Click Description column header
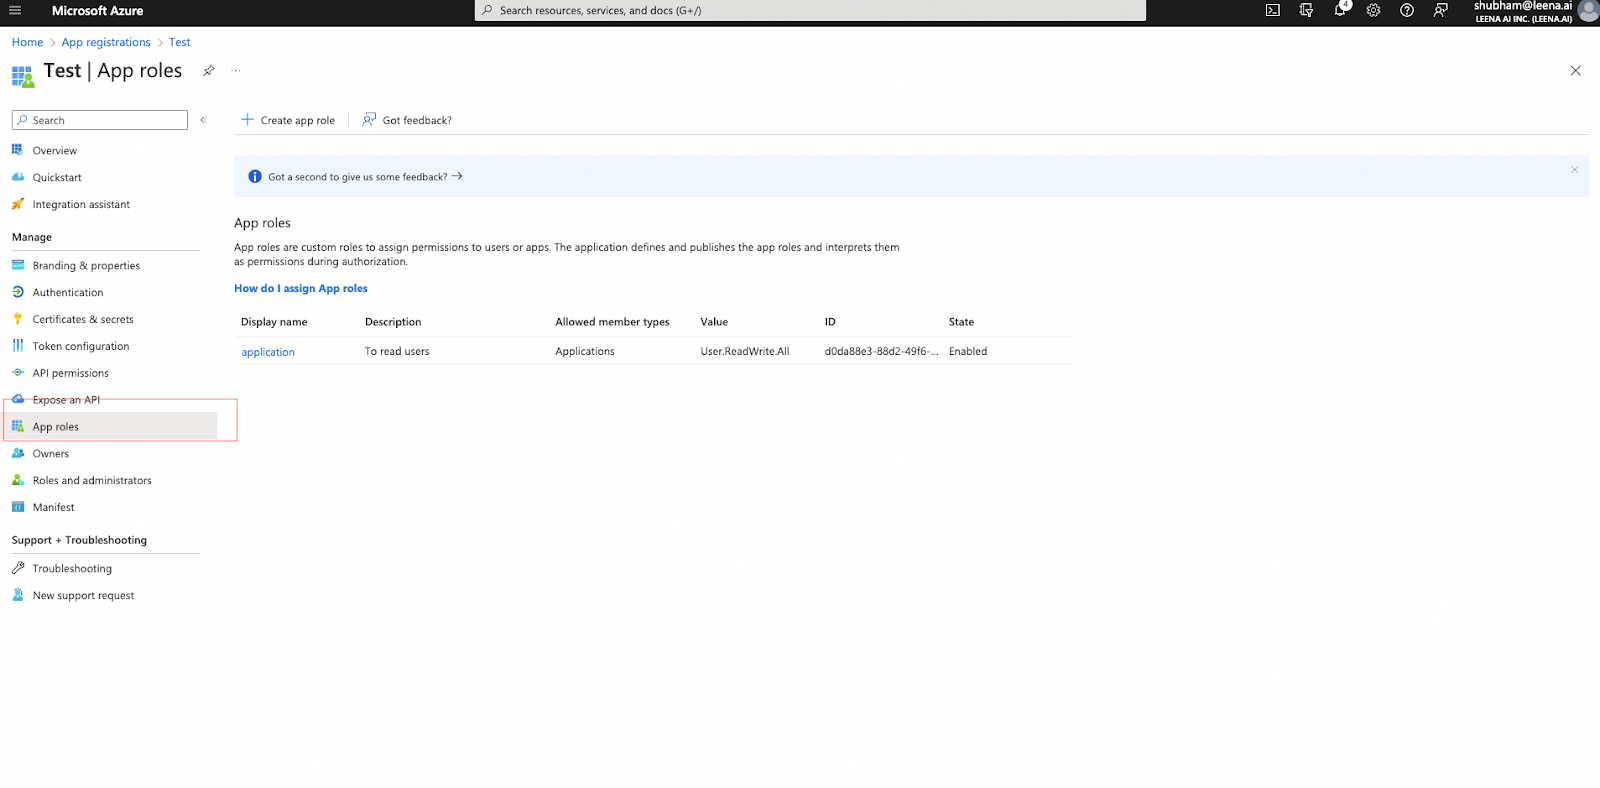Image resolution: width=1600 pixels, height=788 pixels. click(x=393, y=322)
